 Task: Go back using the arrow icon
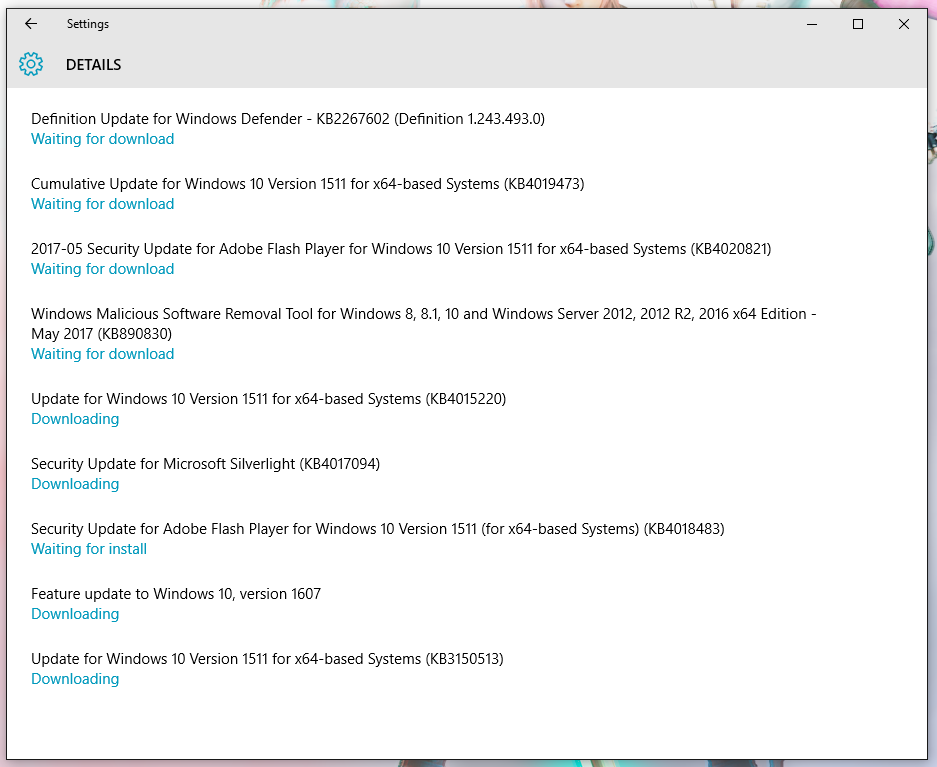pyautogui.click(x=31, y=24)
